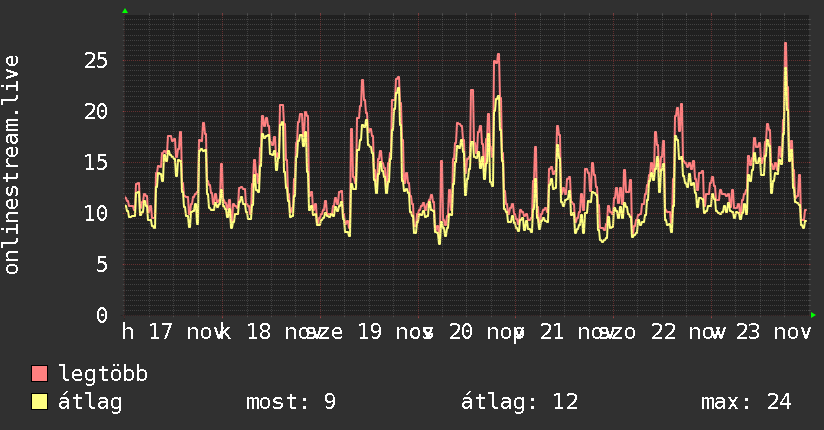The height and width of the screenshot is (430, 824).
Task: Click y-axis label 10
Action: (x=96, y=213)
